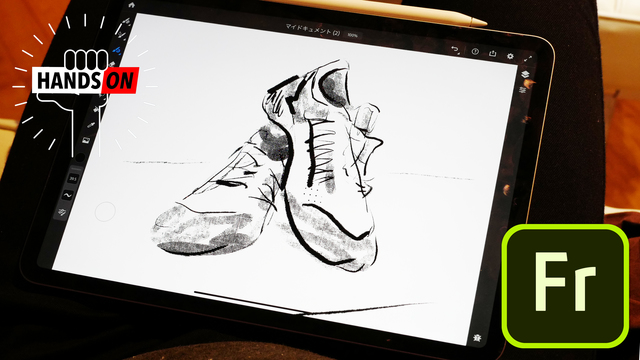640x360 pixels.
Task: Open the brush settings icon
Action: tap(62, 212)
